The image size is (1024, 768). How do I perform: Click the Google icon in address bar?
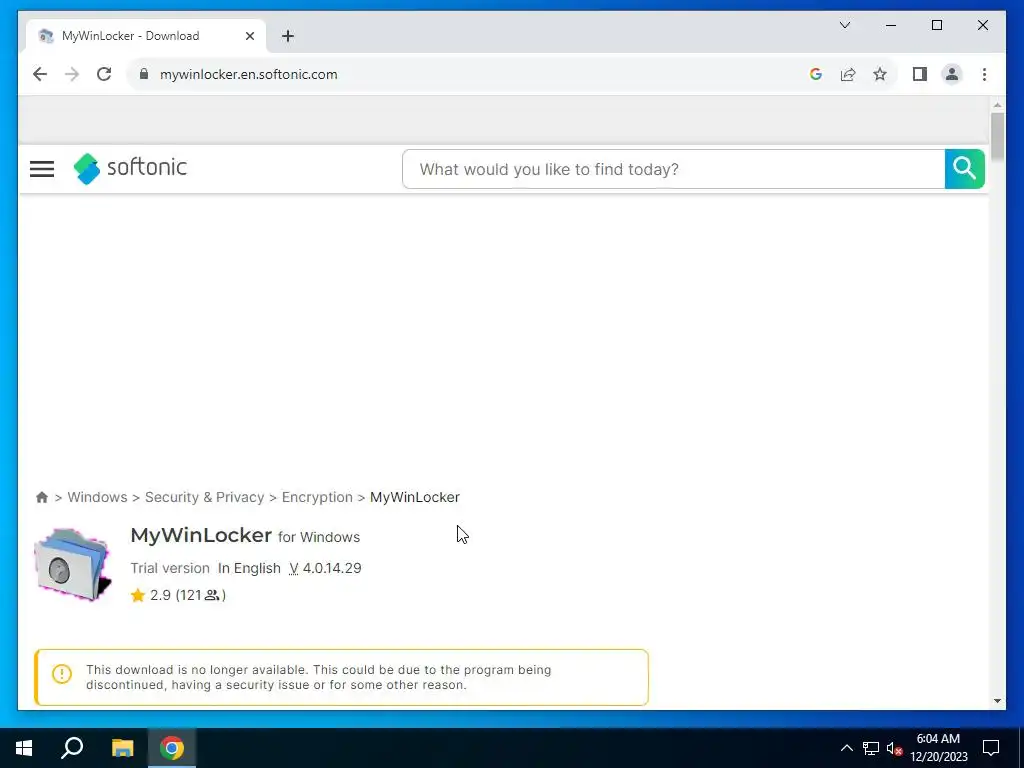coord(816,74)
